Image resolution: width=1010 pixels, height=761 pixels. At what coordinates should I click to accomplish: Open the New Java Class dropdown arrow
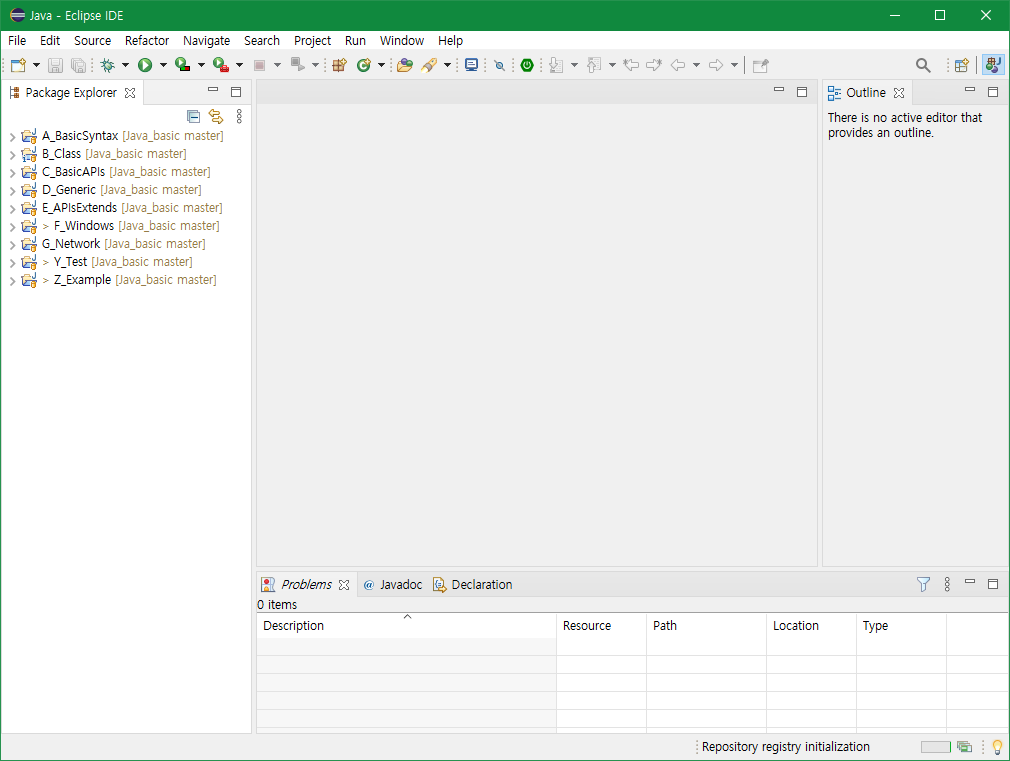[381, 65]
